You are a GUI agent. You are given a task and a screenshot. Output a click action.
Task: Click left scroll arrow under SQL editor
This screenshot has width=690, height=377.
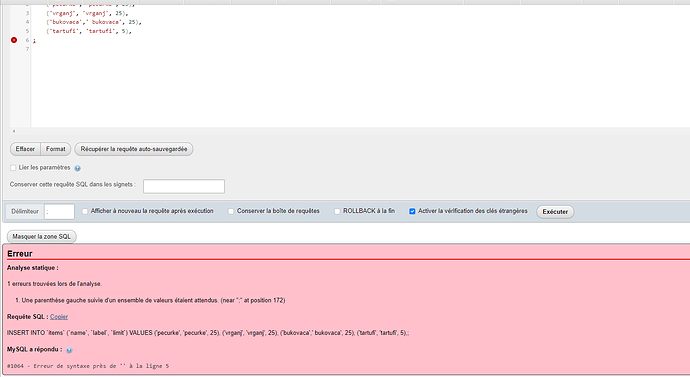[x=14, y=131]
